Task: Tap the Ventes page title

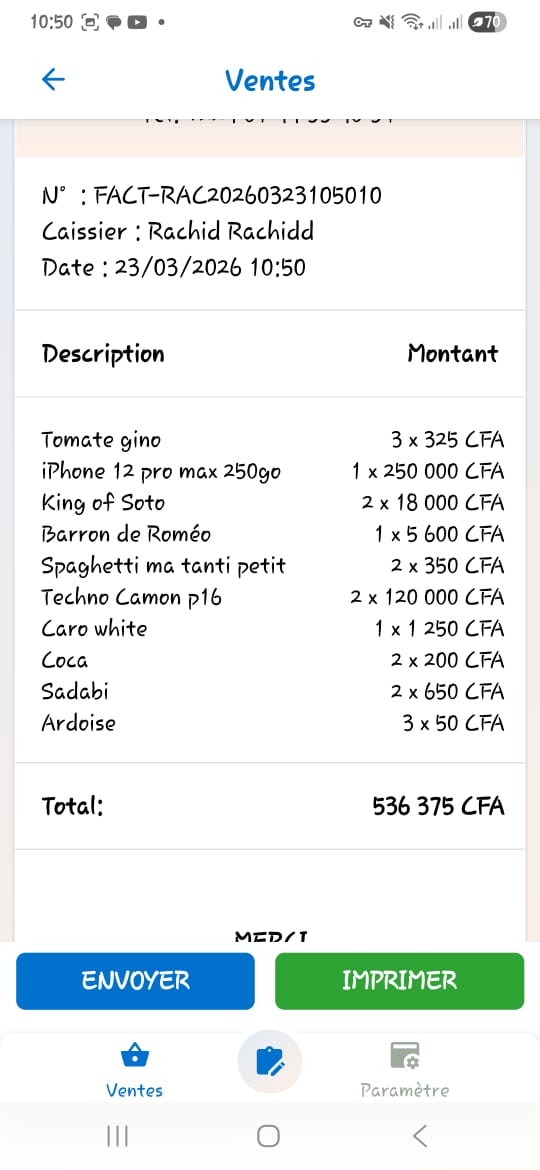Action: [270, 80]
